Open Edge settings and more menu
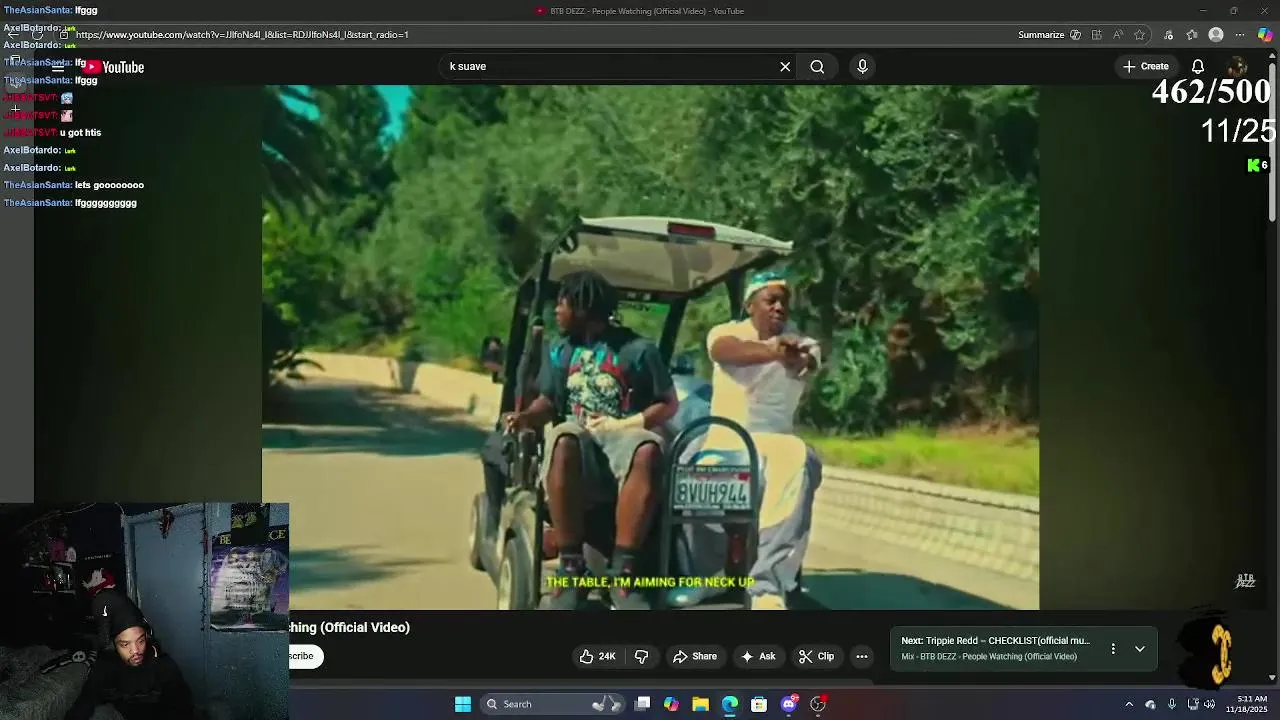1280x720 pixels. [1240, 35]
